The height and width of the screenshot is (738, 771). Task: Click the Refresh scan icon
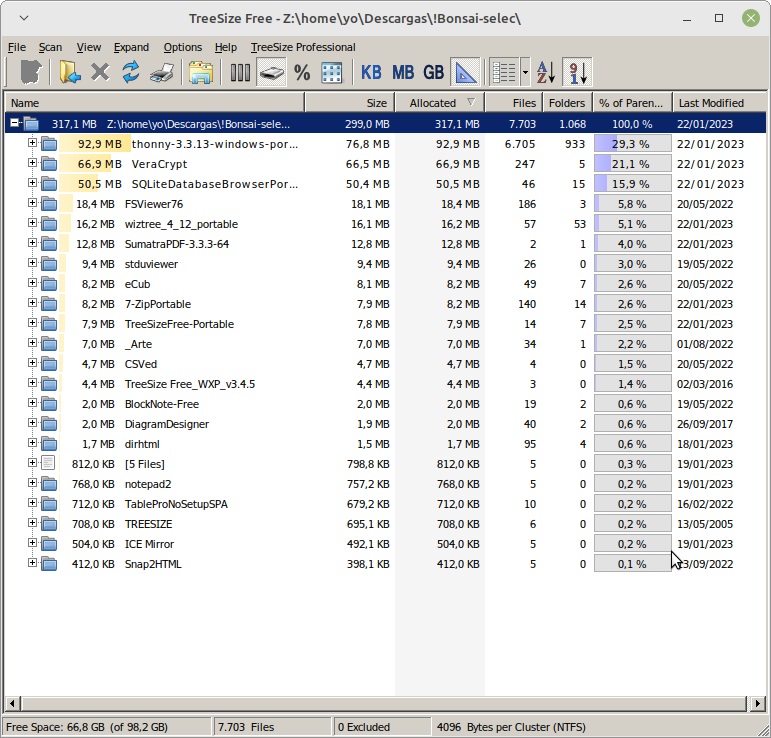click(x=130, y=72)
